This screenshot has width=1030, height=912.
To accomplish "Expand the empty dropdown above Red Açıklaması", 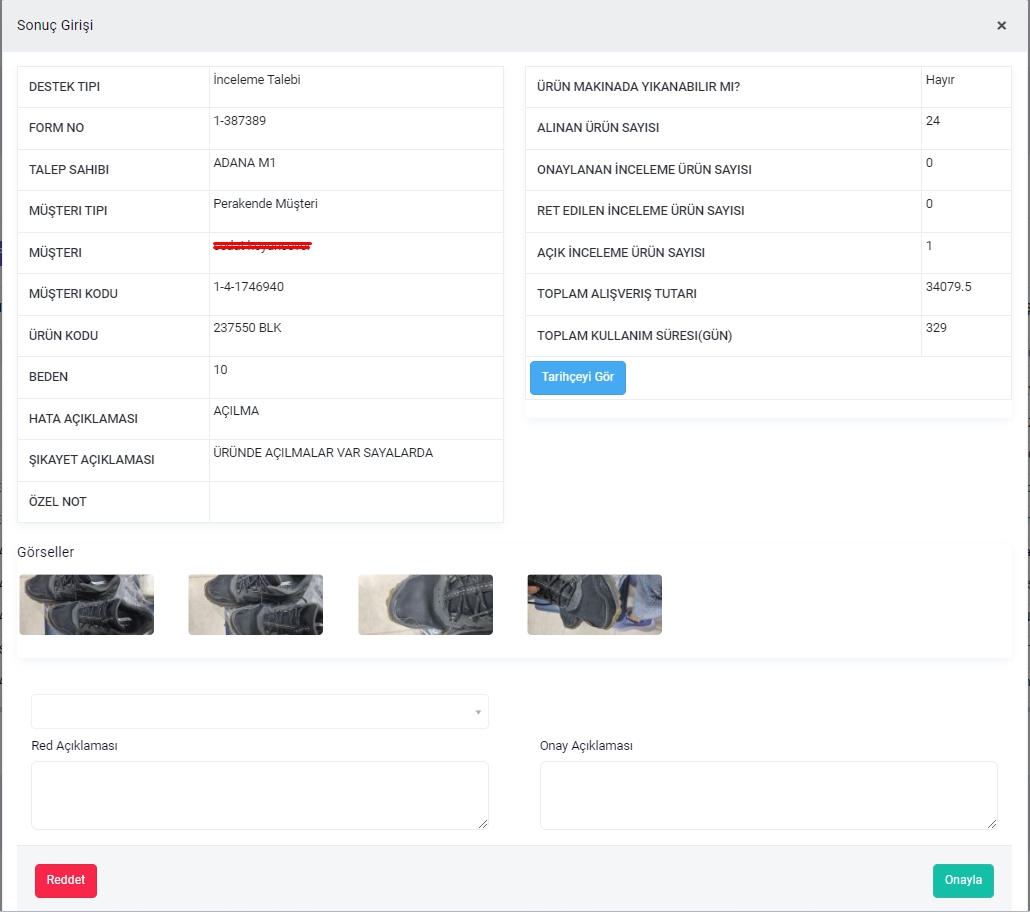I will tap(260, 712).
